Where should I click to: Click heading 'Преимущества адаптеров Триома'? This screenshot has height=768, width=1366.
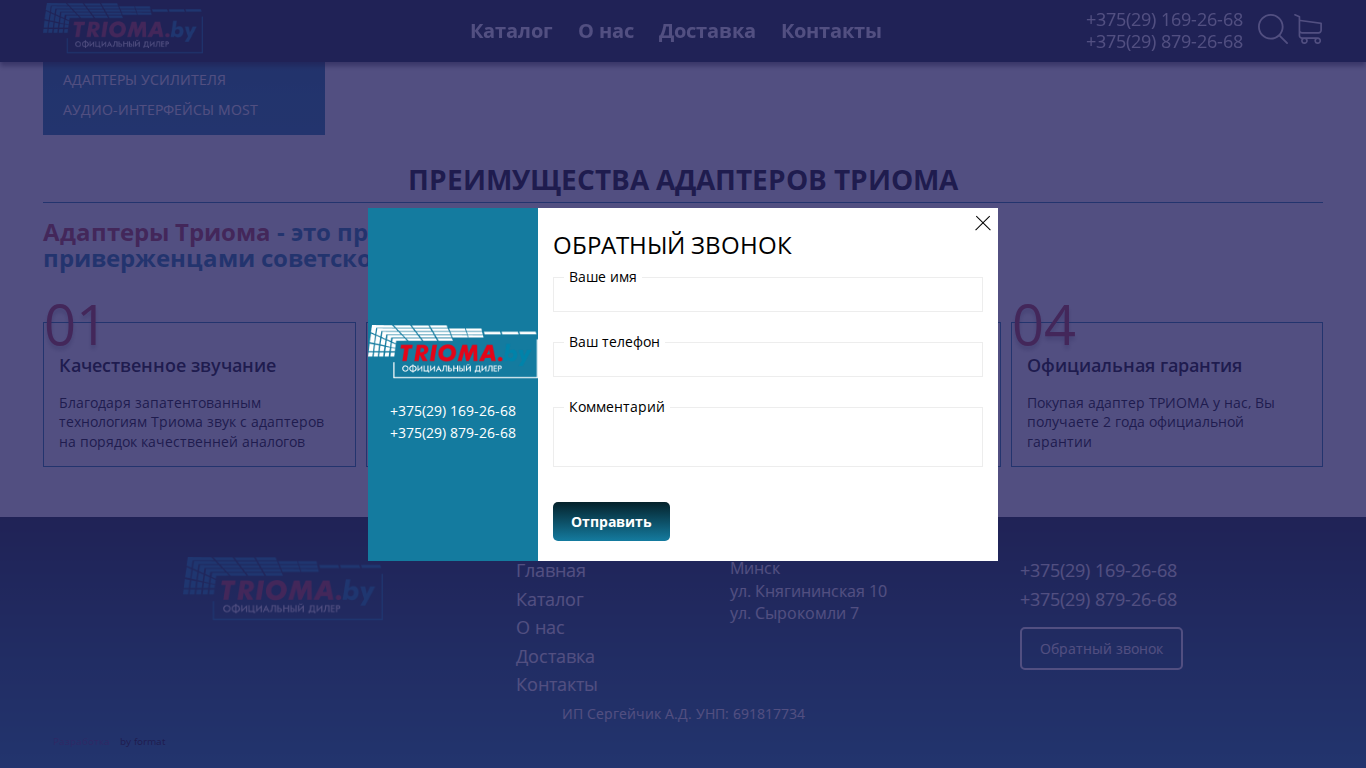click(683, 181)
